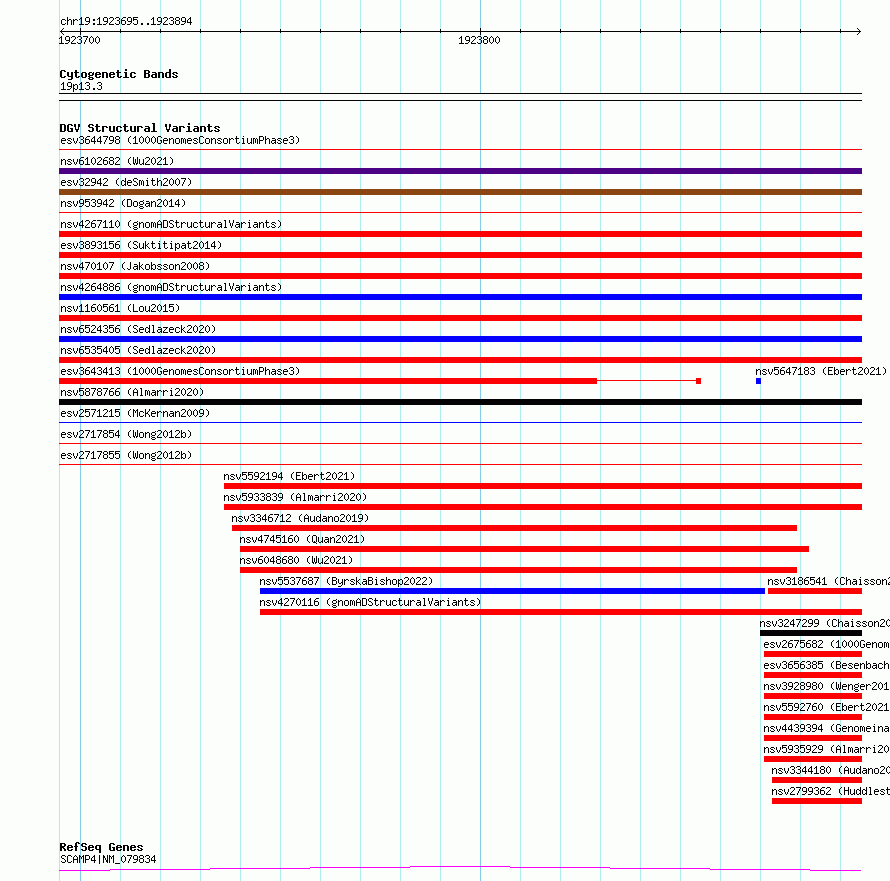Click the nsv470107 (Jakobsson2008) label
The width and height of the screenshot is (890, 881).
click(135, 266)
